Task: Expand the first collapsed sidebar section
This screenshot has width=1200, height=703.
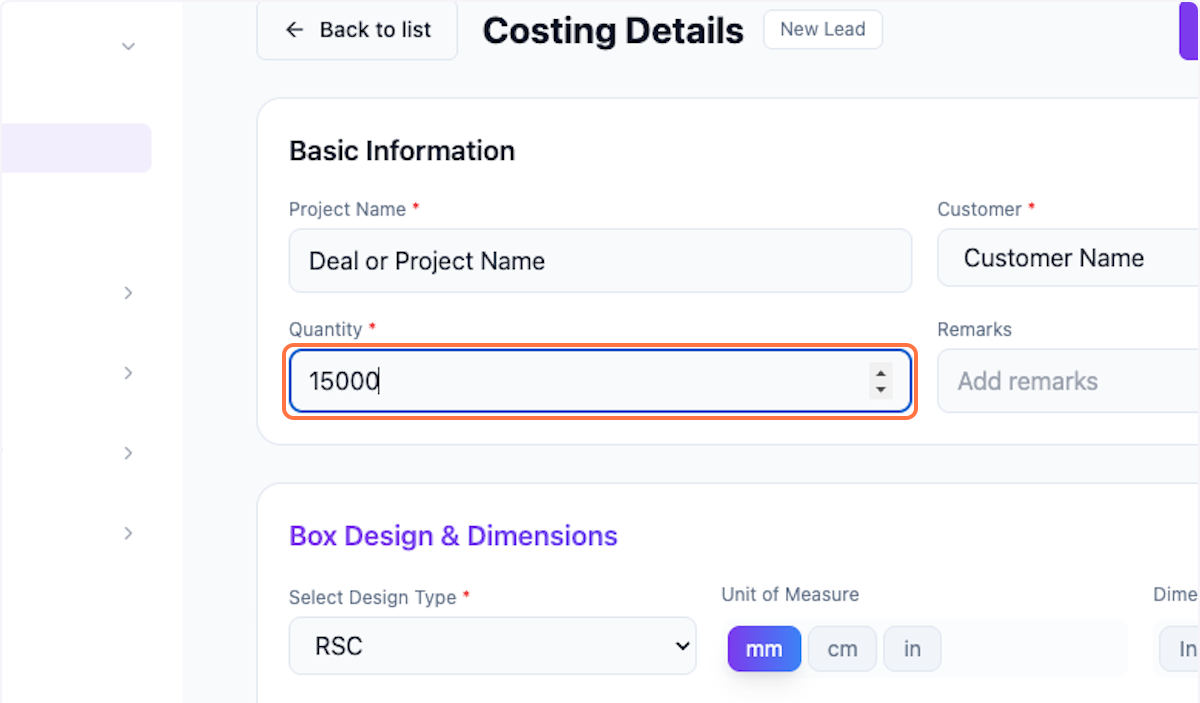Action: click(x=128, y=292)
